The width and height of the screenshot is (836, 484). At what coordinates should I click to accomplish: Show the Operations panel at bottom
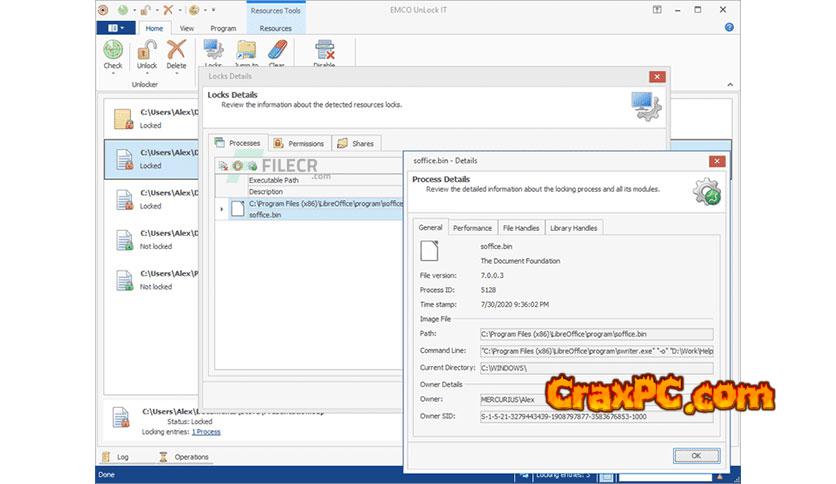pos(184,457)
